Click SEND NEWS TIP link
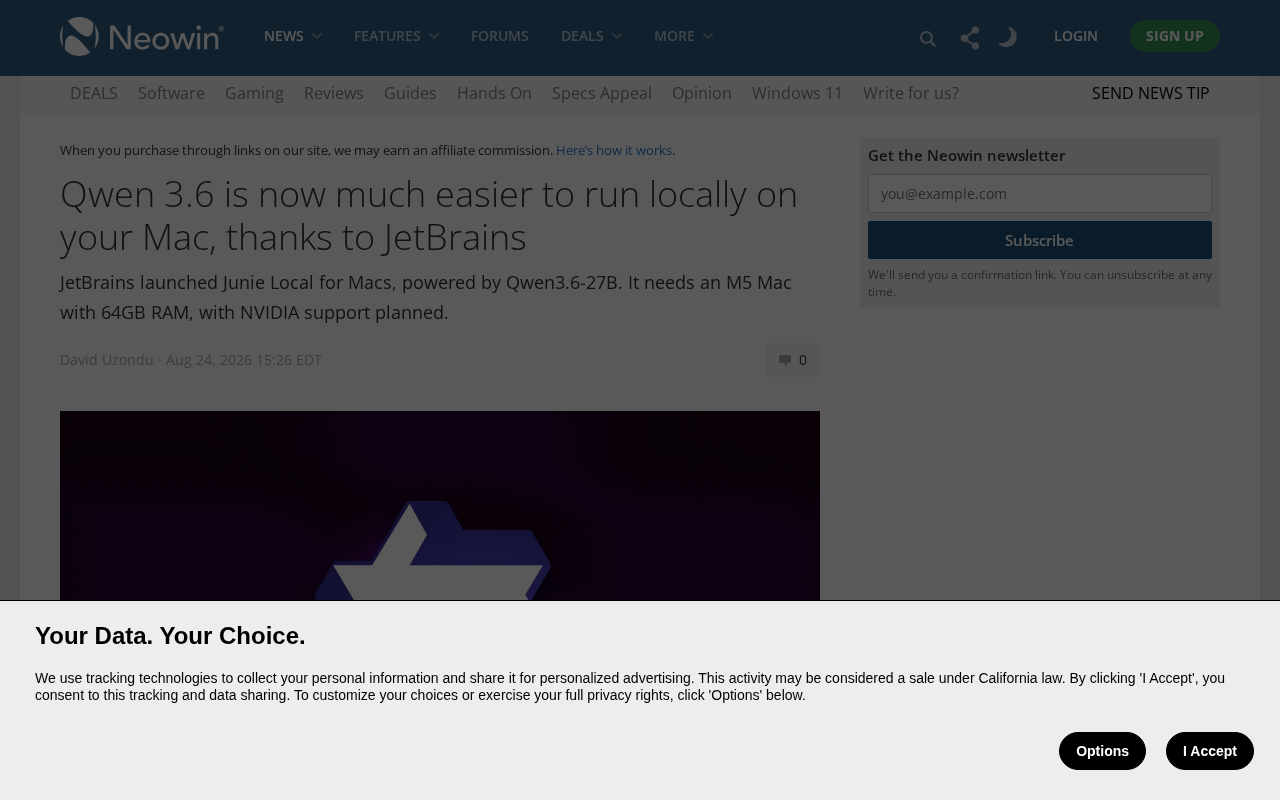The height and width of the screenshot is (800, 1280). (x=1150, y=93)
